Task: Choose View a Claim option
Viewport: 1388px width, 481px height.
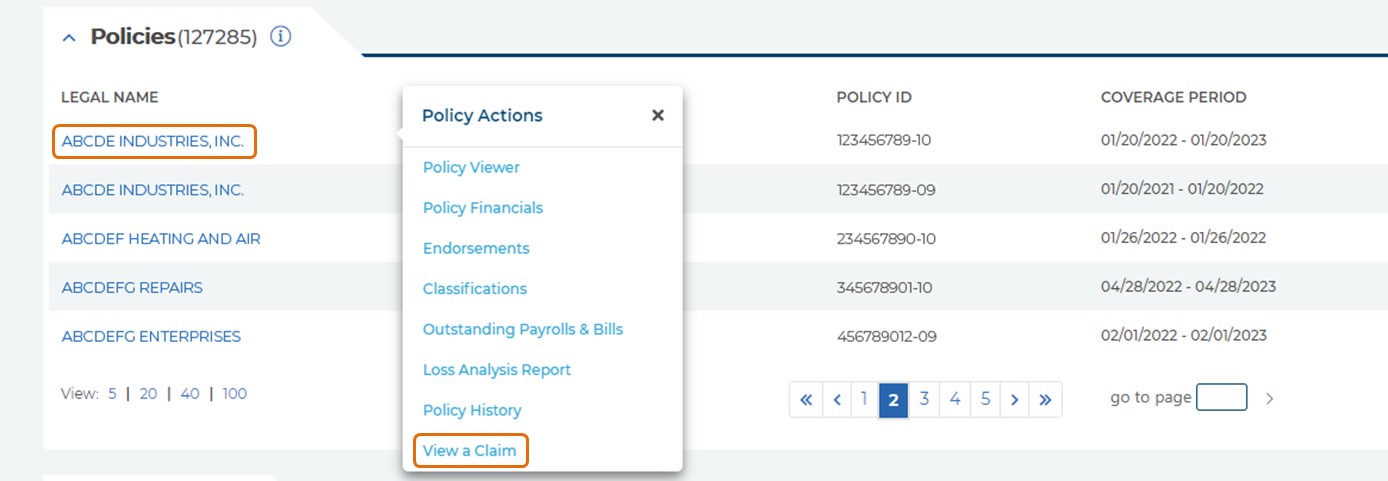Action: pyautogui.click(x=470, y=450)
